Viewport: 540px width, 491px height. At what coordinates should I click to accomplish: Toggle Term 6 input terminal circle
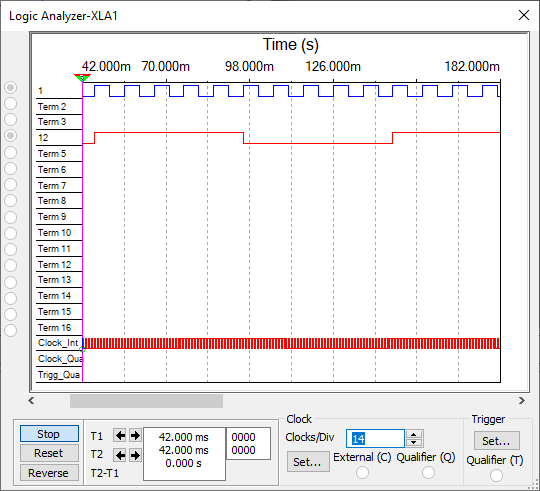[x=11, y=168]
